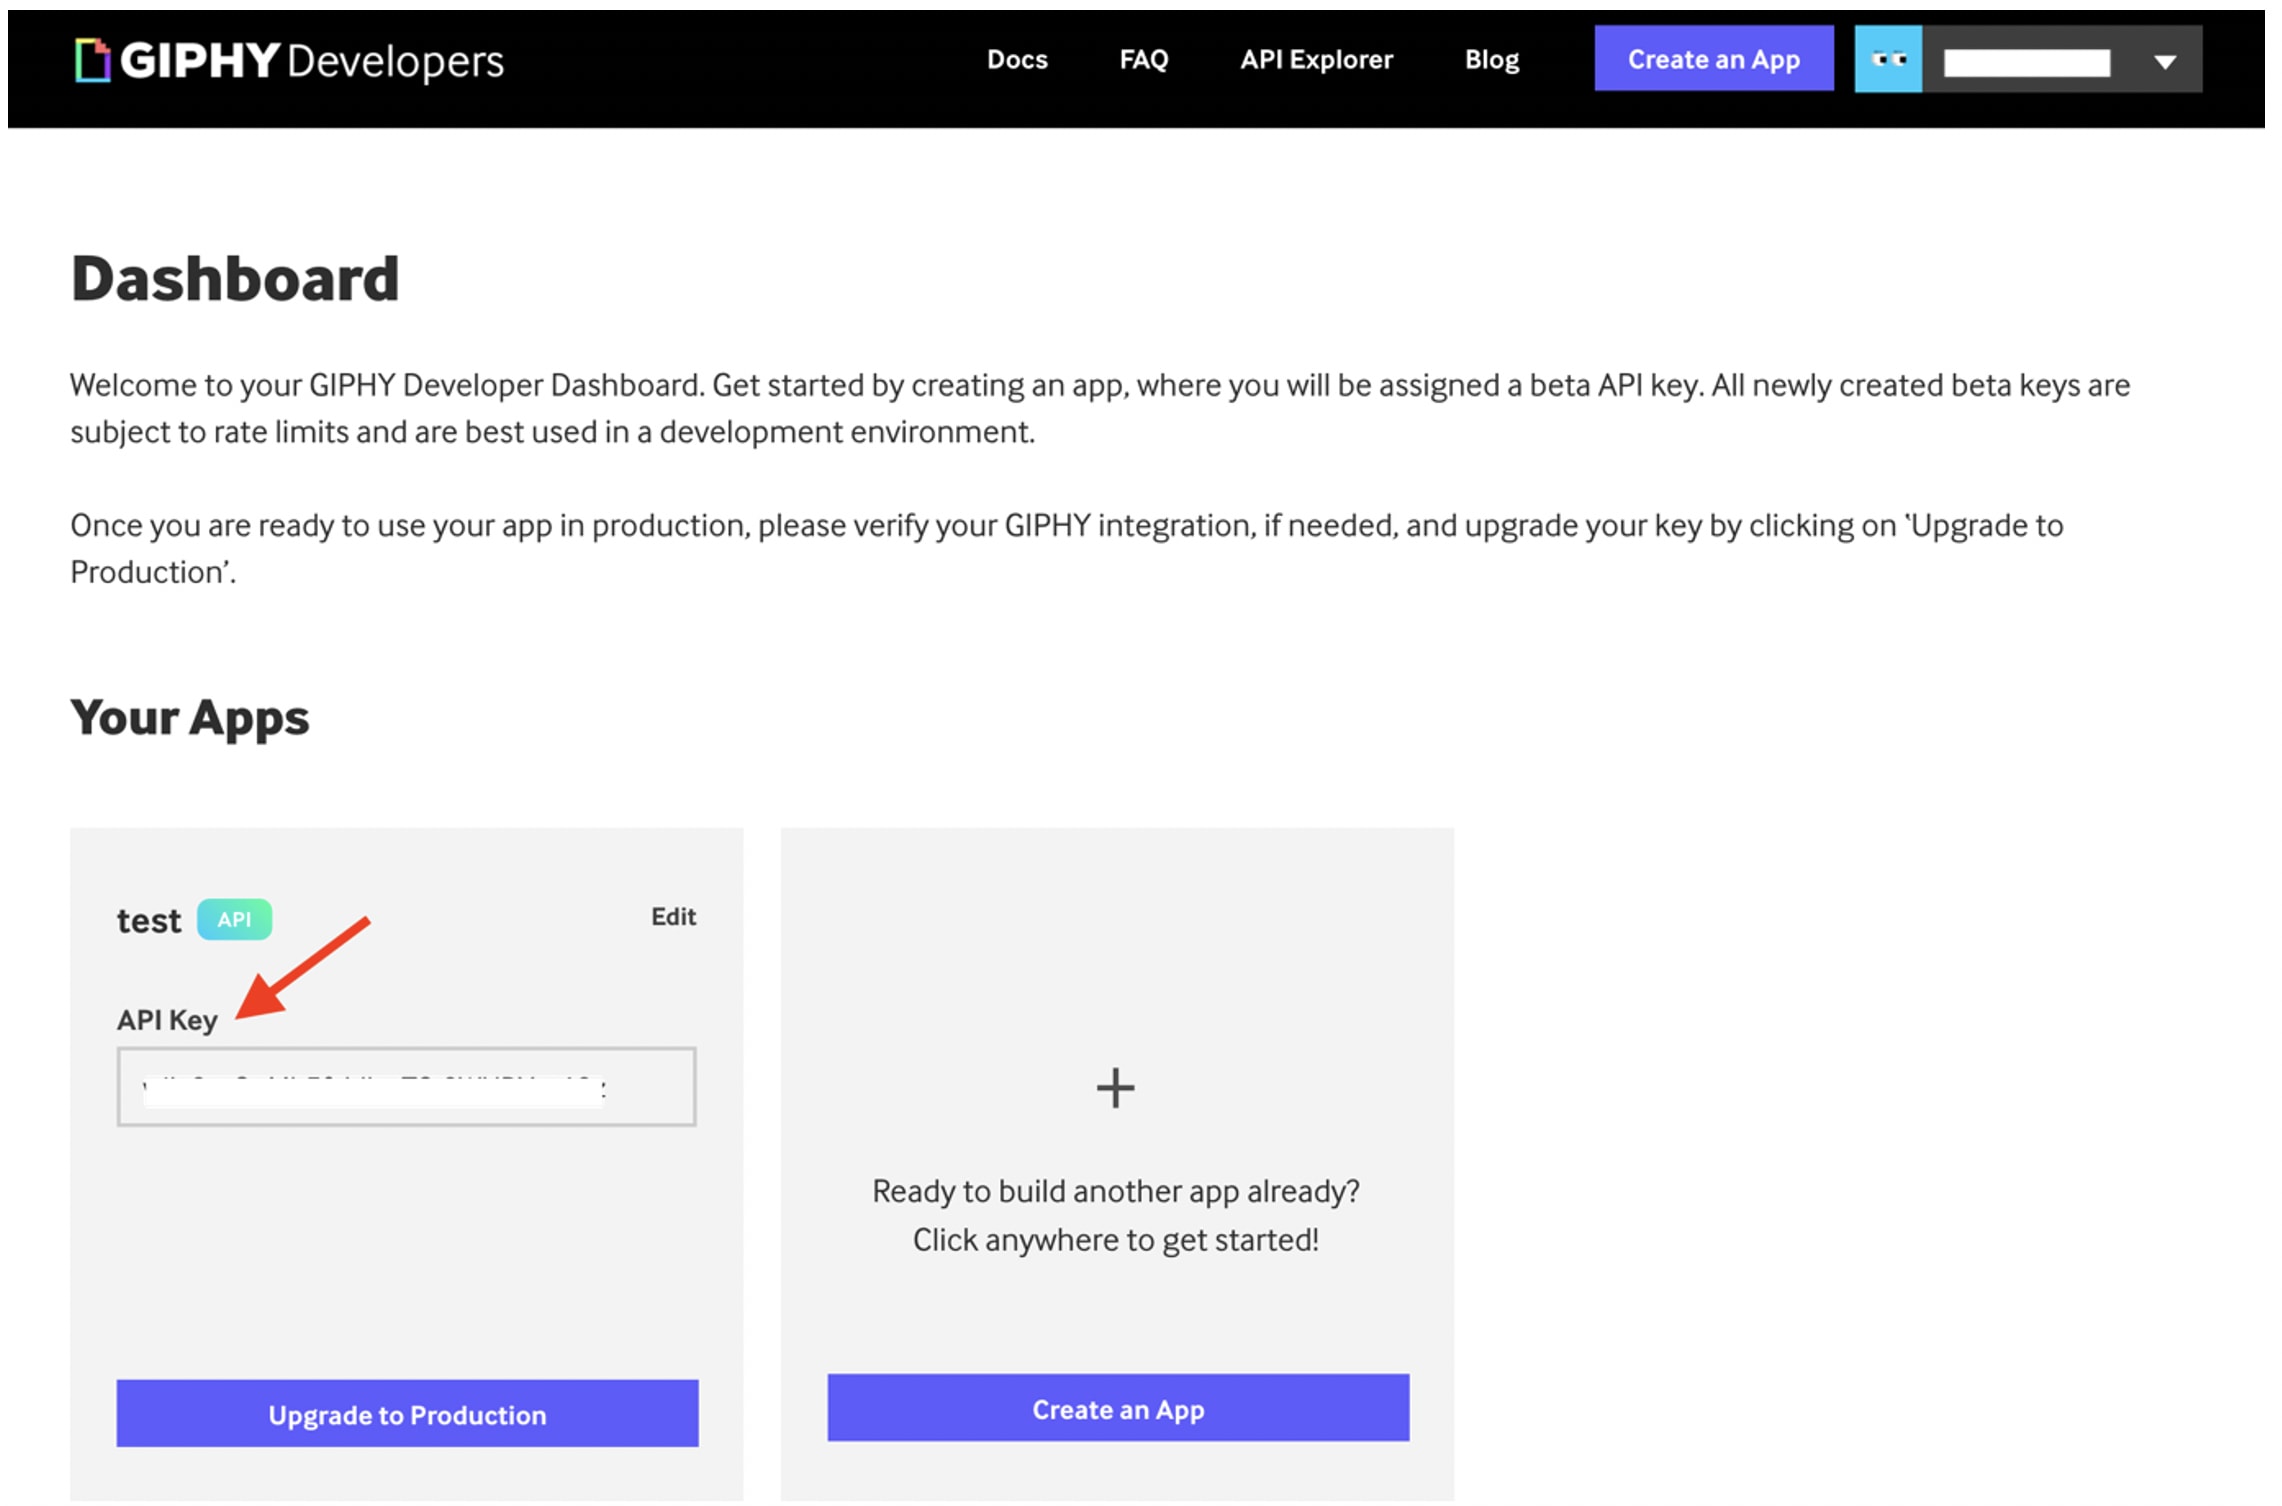This screenshot has height=1506, width=2282.
Task: Click Upgrade to Production button
Action: click(x=407, y=1413)
